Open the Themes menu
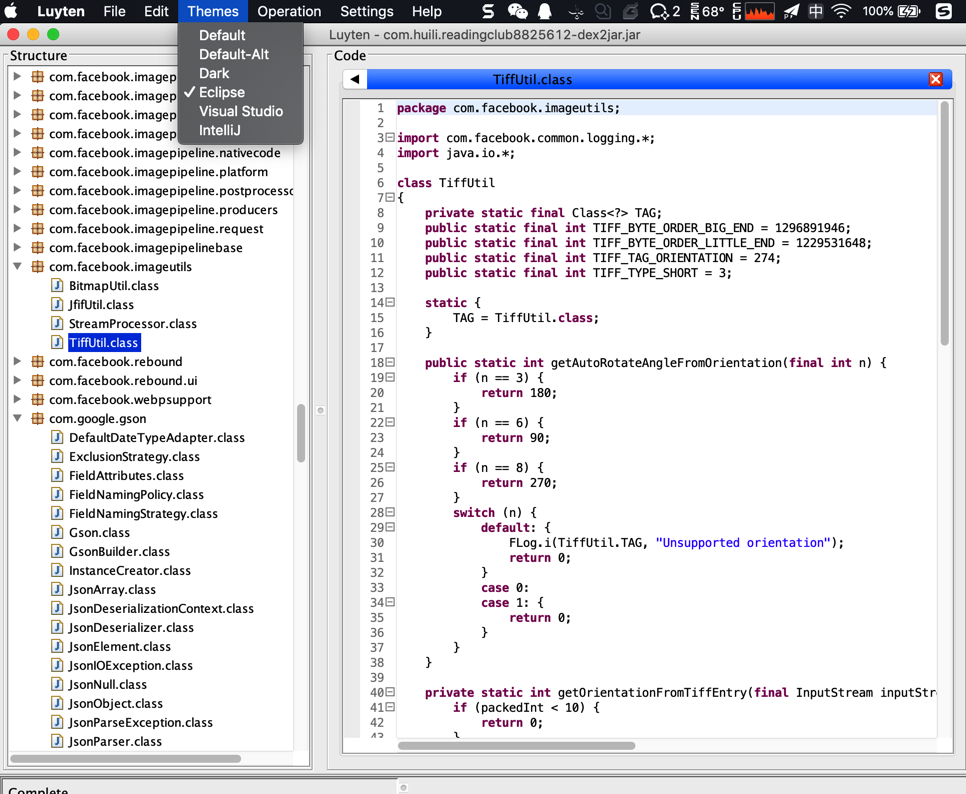 (213, 11)
